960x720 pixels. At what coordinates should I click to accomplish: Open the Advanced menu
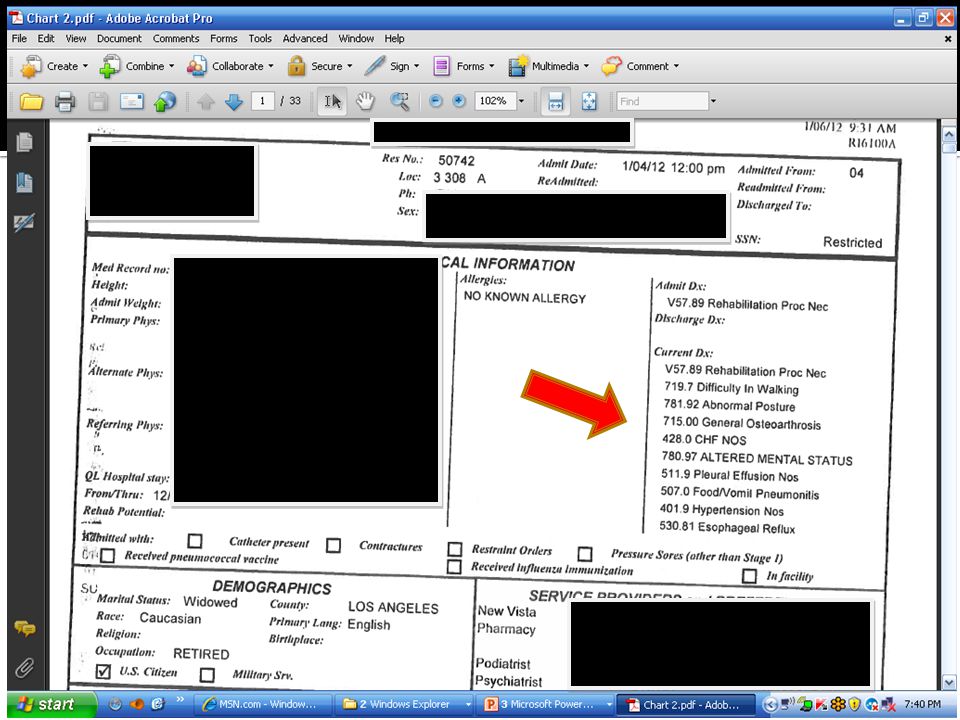305,39
